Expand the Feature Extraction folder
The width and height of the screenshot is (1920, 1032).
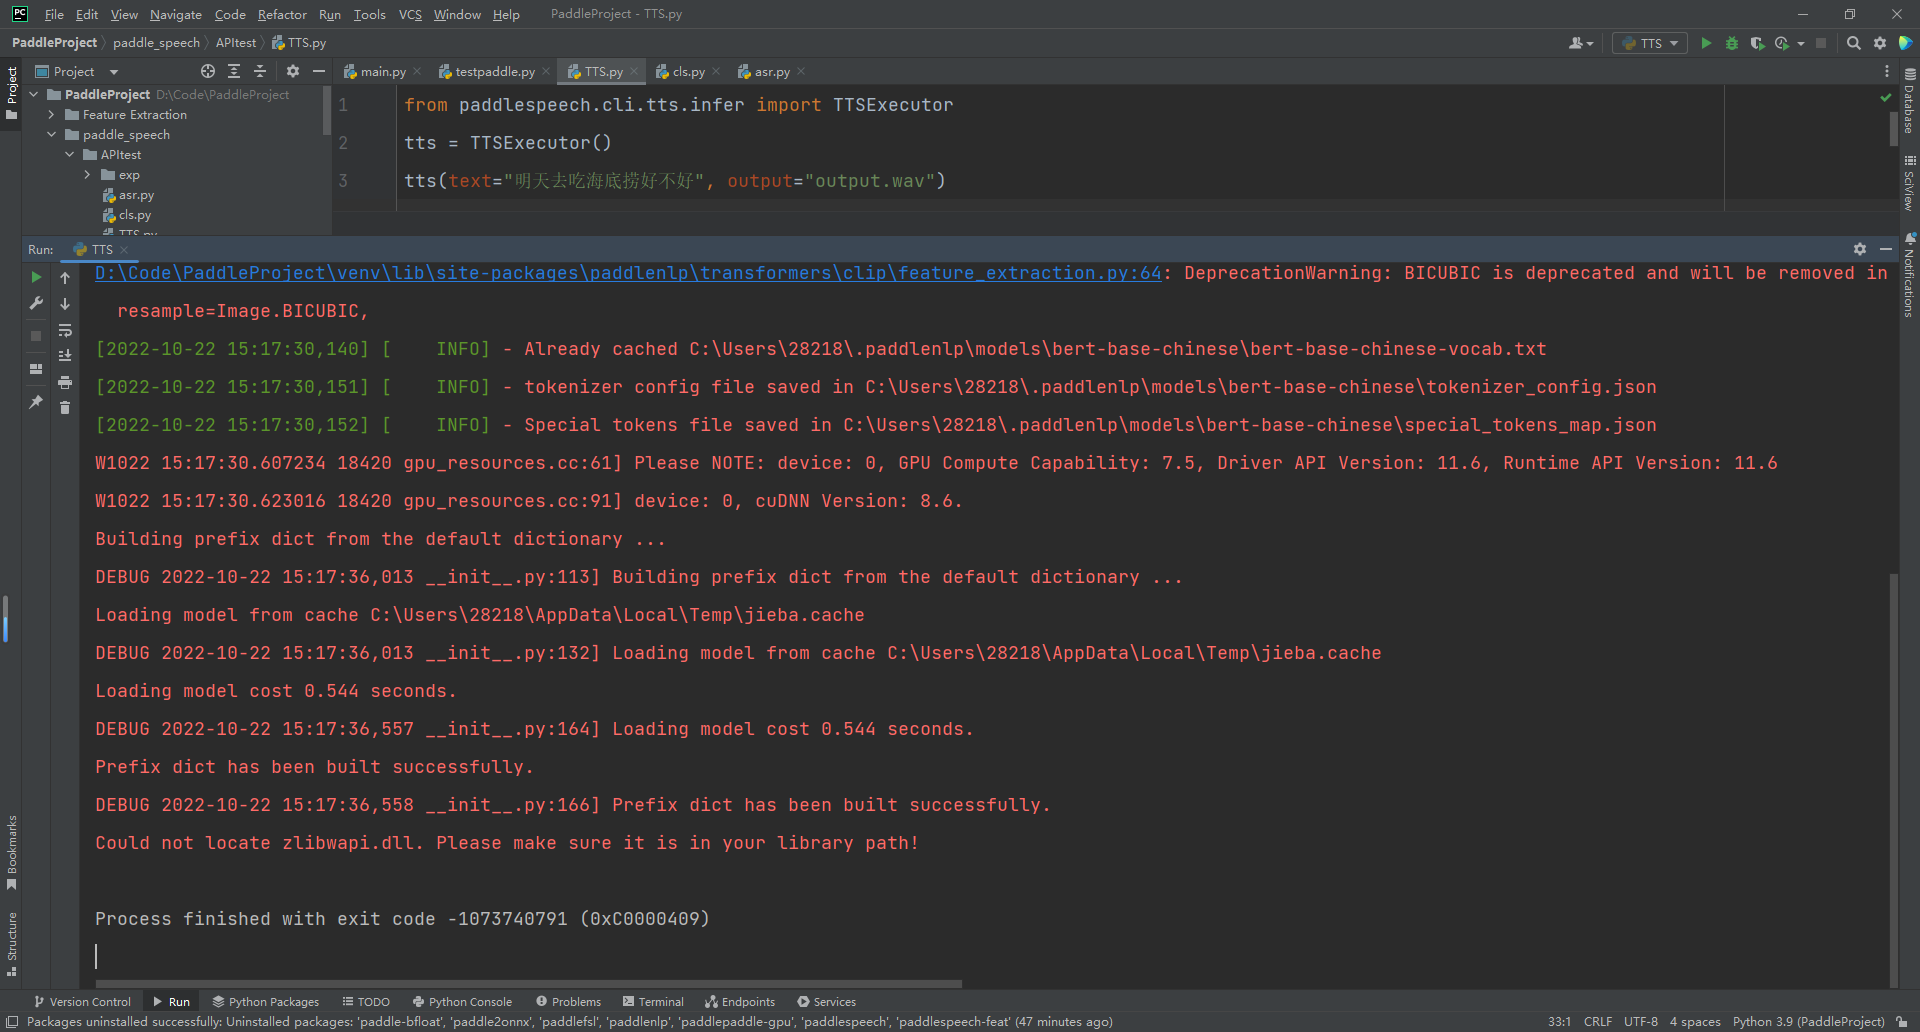(x=52, y=115)
